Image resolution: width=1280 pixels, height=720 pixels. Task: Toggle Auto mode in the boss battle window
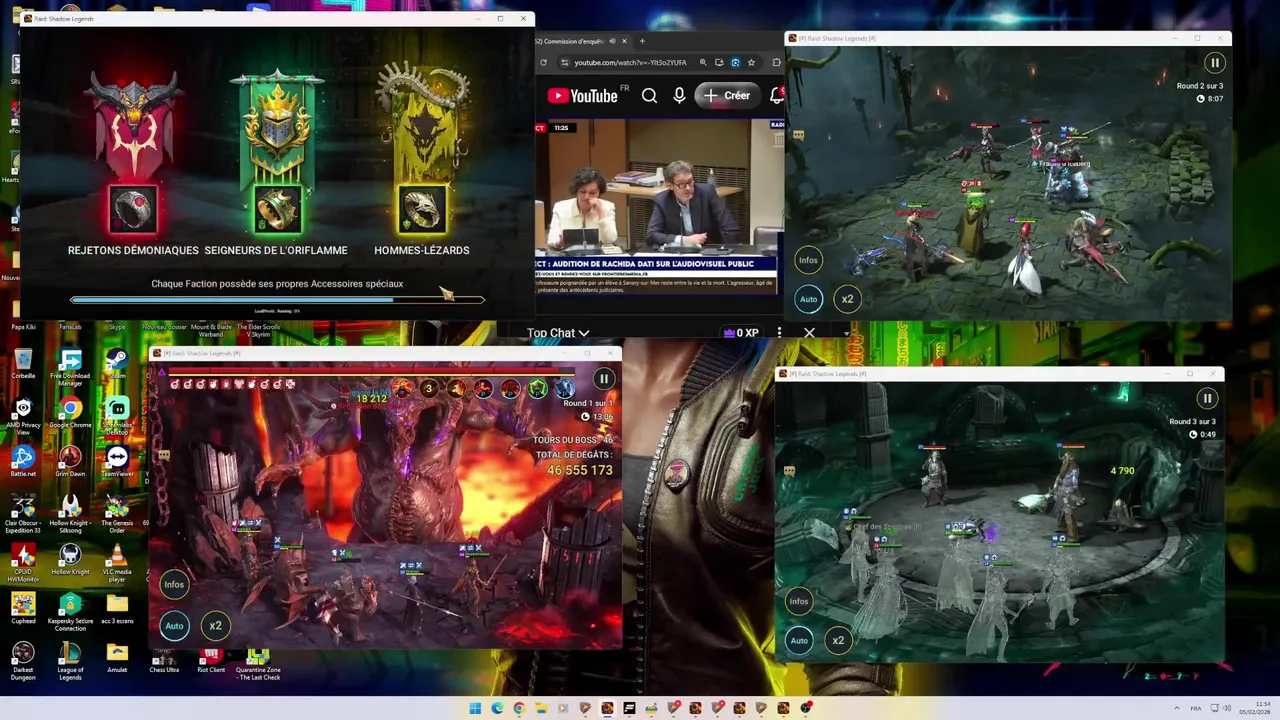click(x=174, y=626)
